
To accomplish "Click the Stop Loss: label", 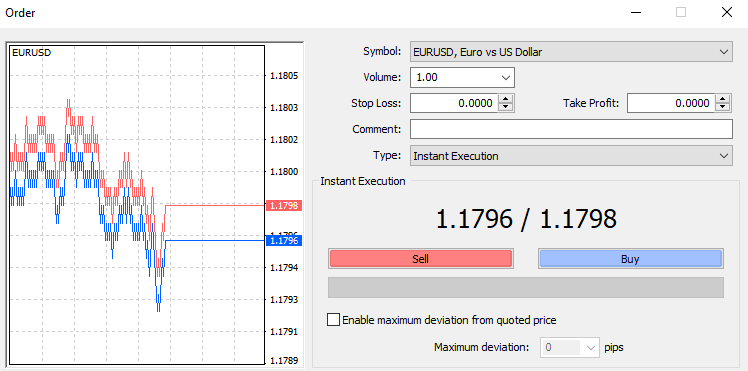I will point(376,103).
